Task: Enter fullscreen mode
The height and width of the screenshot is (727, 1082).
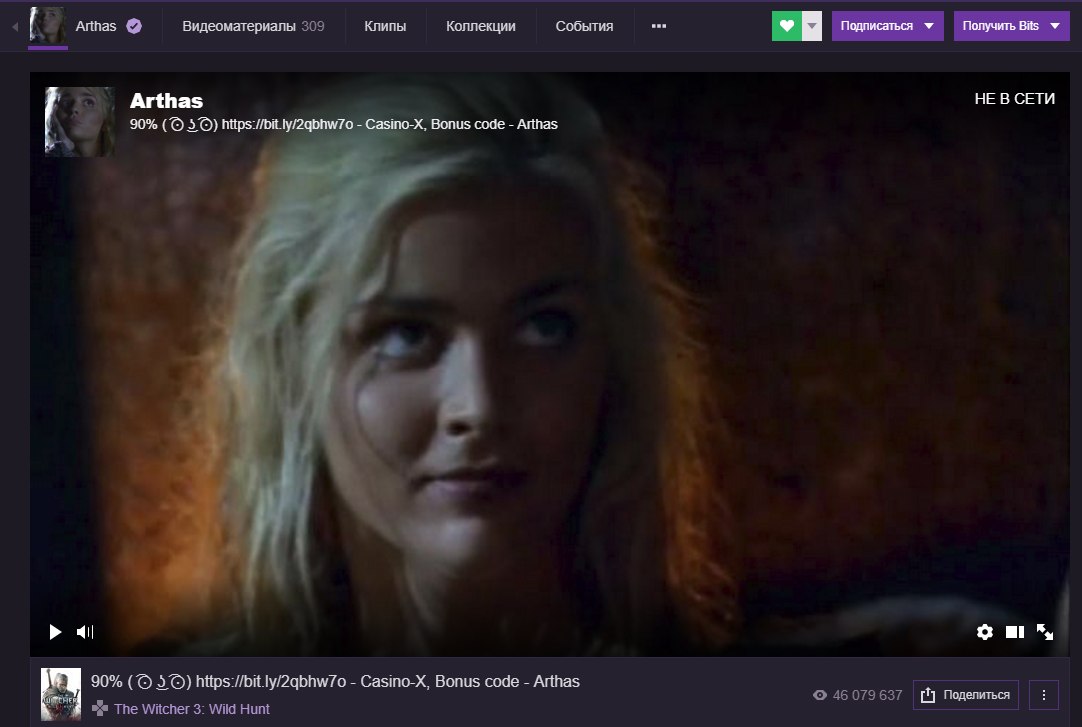Action: pos(1045,632)
